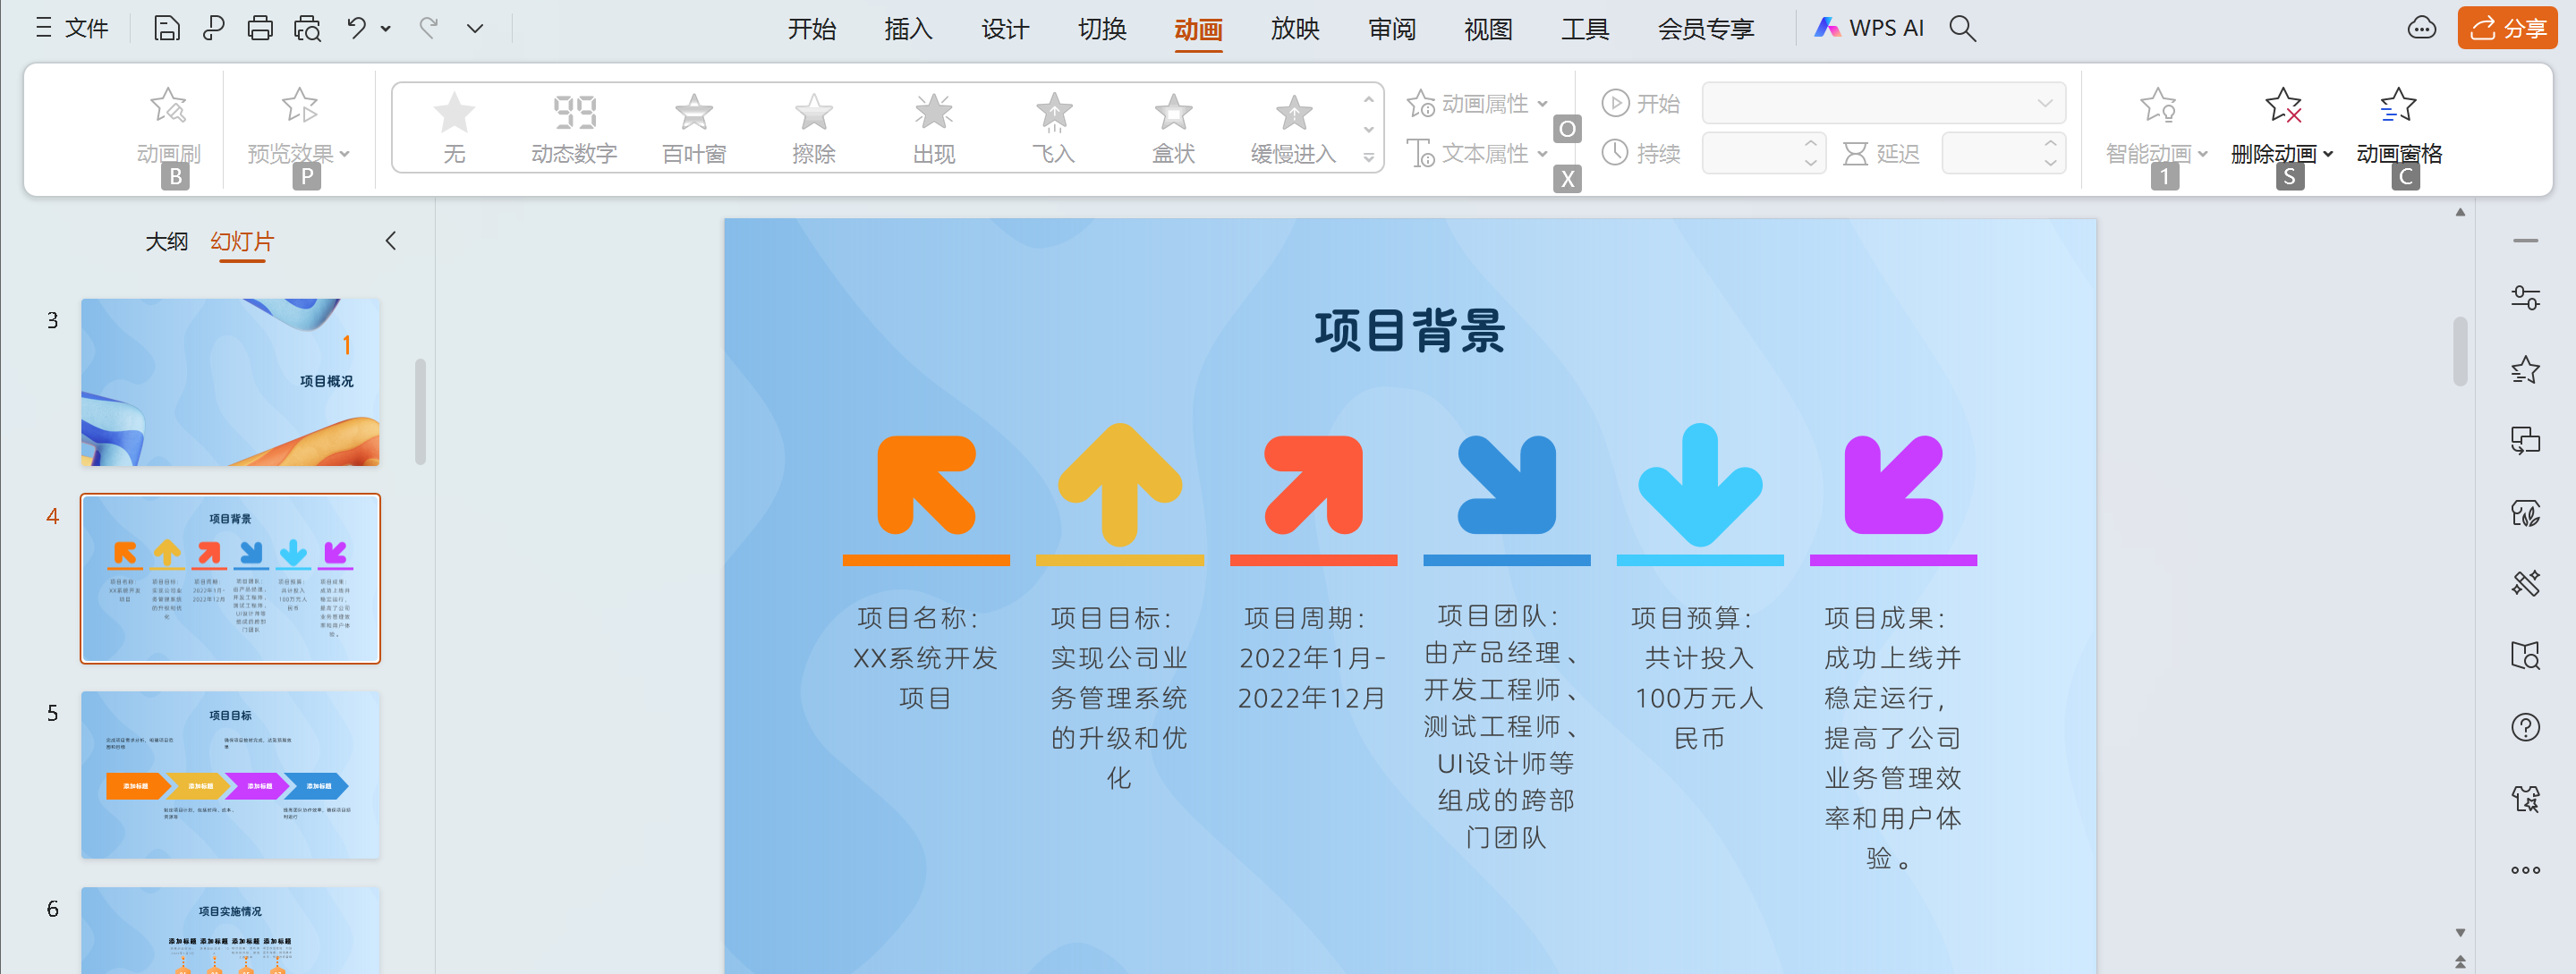The height and width of the screenshot is (974, 2576).
Task: Click the Print icon
Action: pos(260,28)
